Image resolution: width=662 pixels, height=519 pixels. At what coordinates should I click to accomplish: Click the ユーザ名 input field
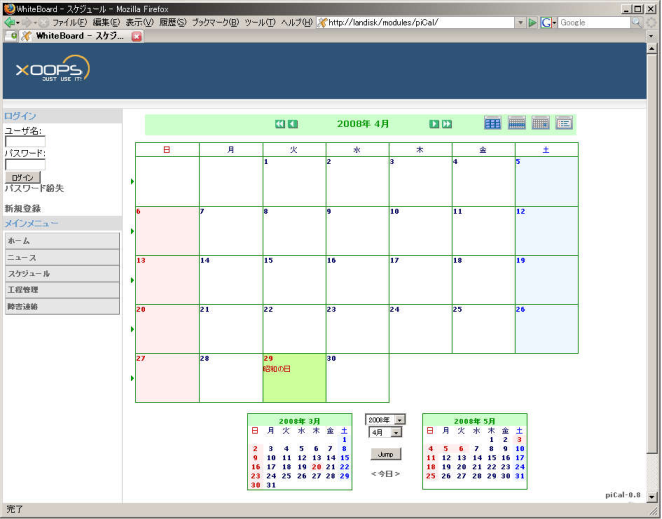(x=25, y=142)
